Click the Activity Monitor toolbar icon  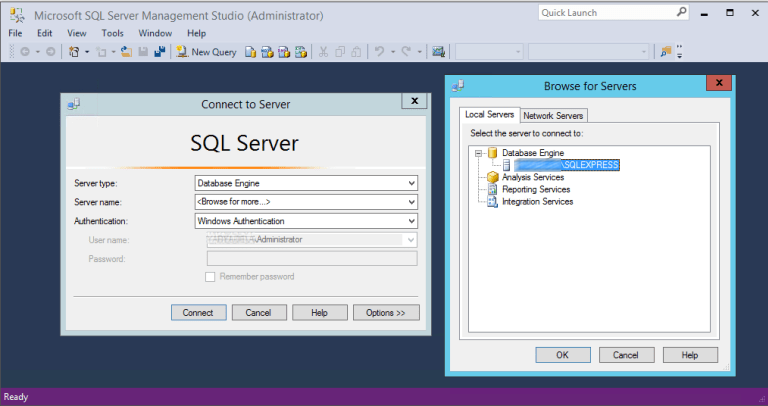pyautogui.click(x=438, y=51)
